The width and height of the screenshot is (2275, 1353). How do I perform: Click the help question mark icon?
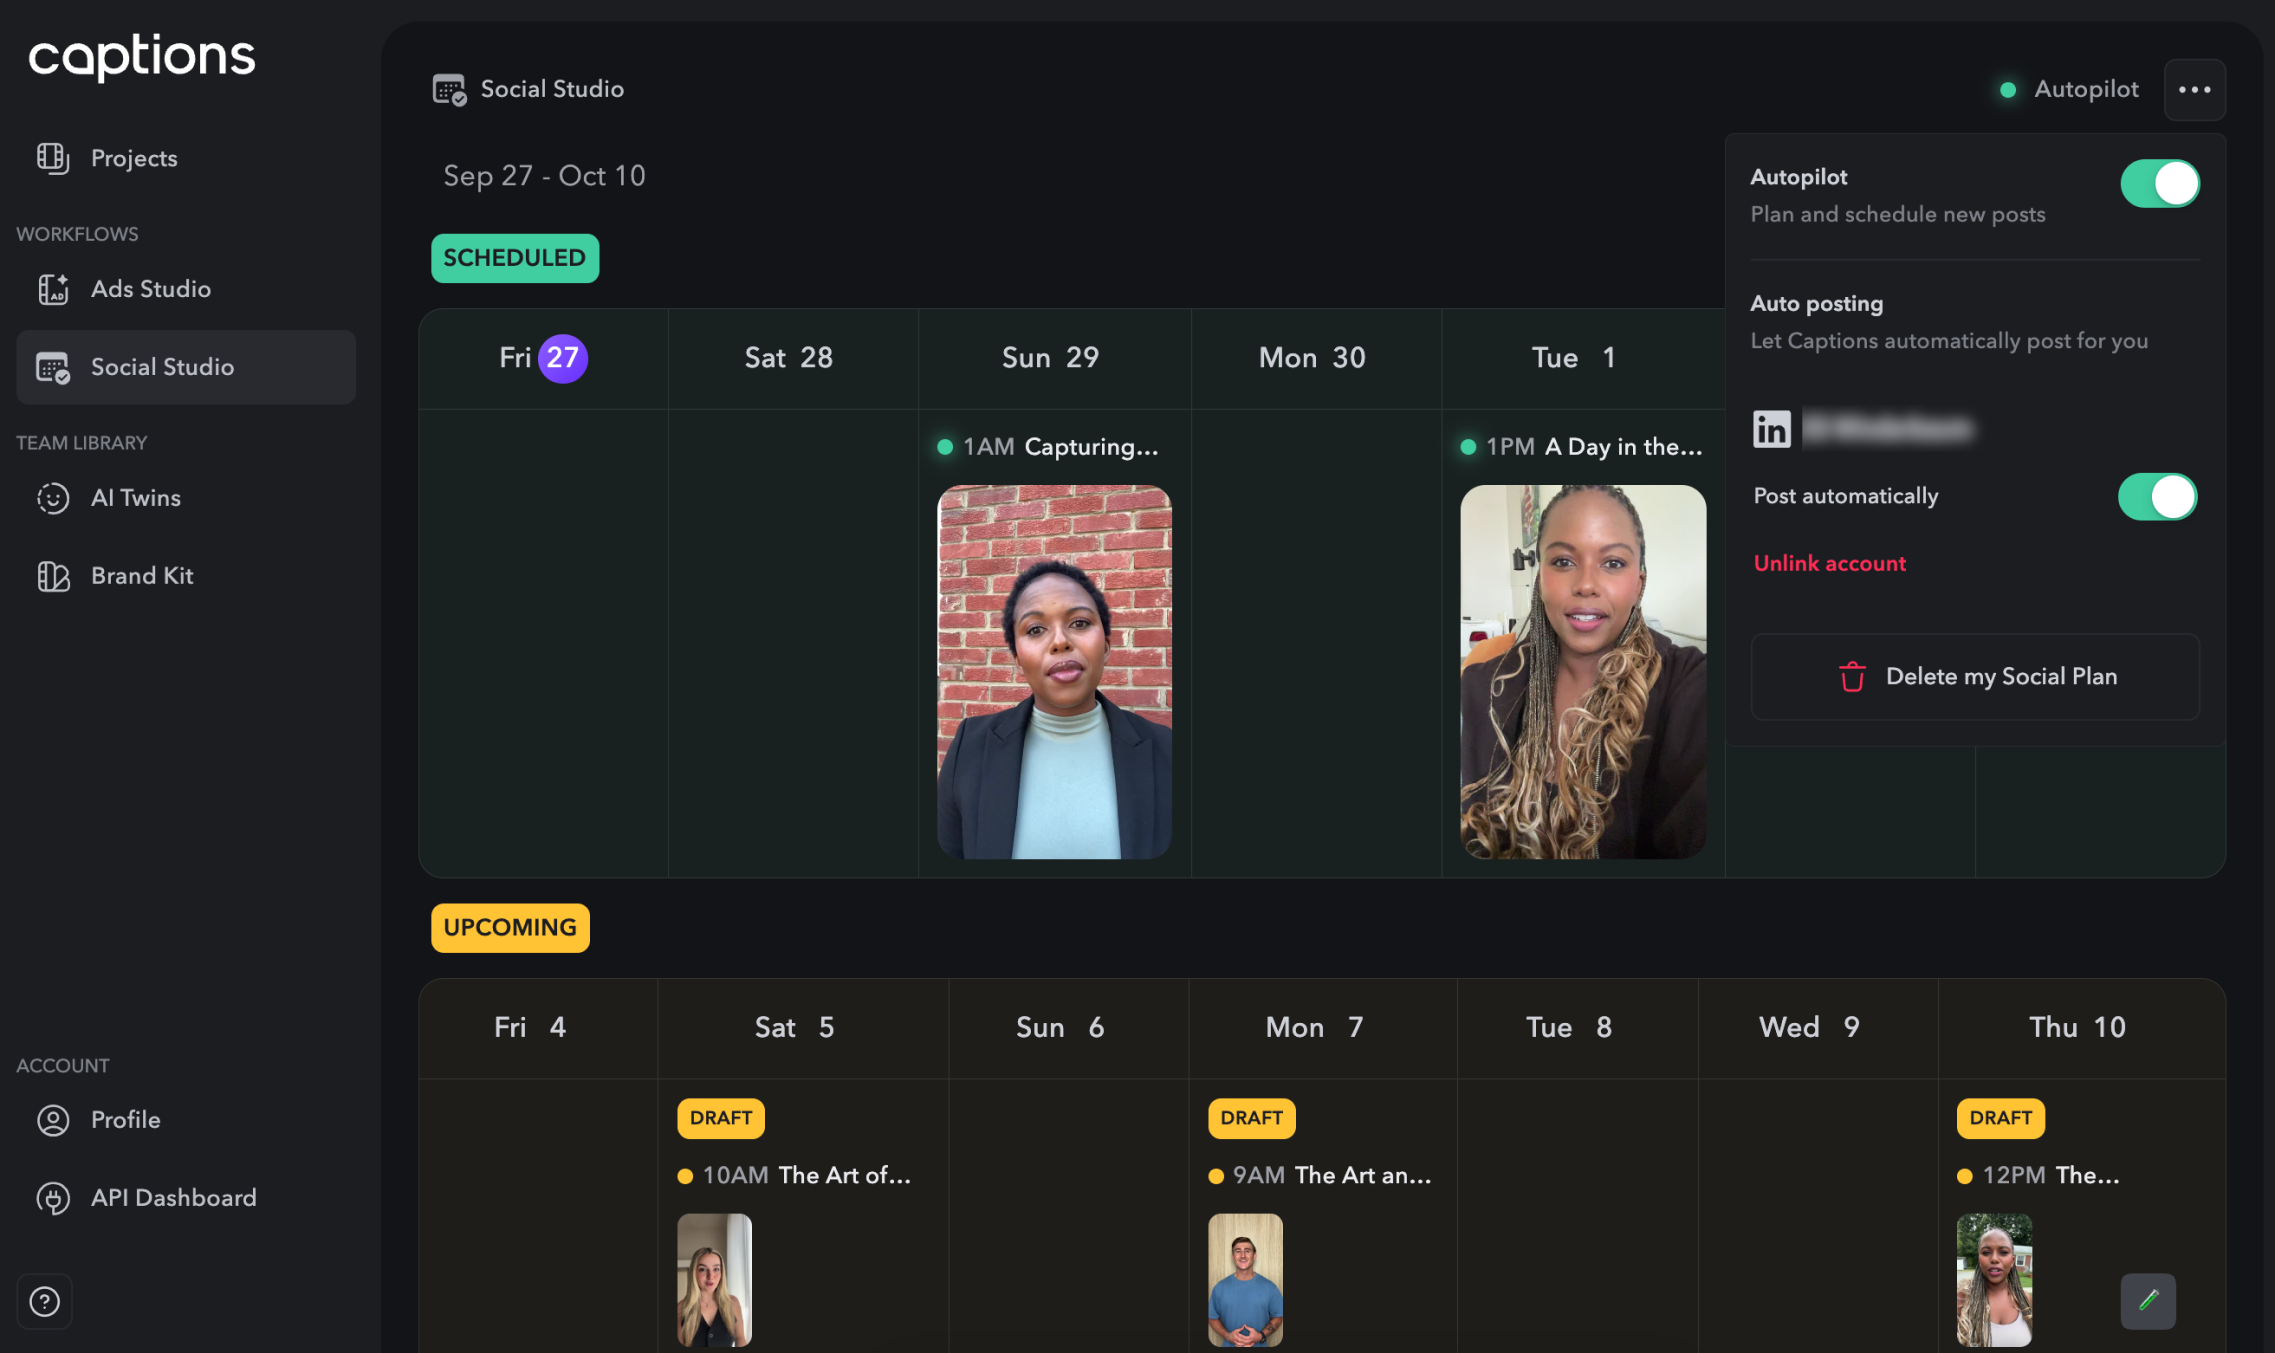pos(45,1301)
